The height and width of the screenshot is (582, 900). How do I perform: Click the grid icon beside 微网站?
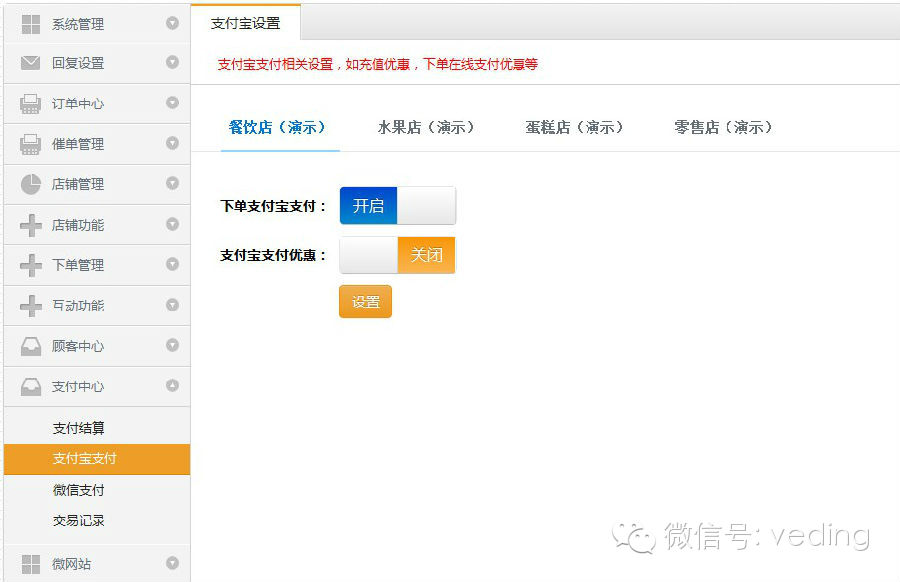click(30, 564)
